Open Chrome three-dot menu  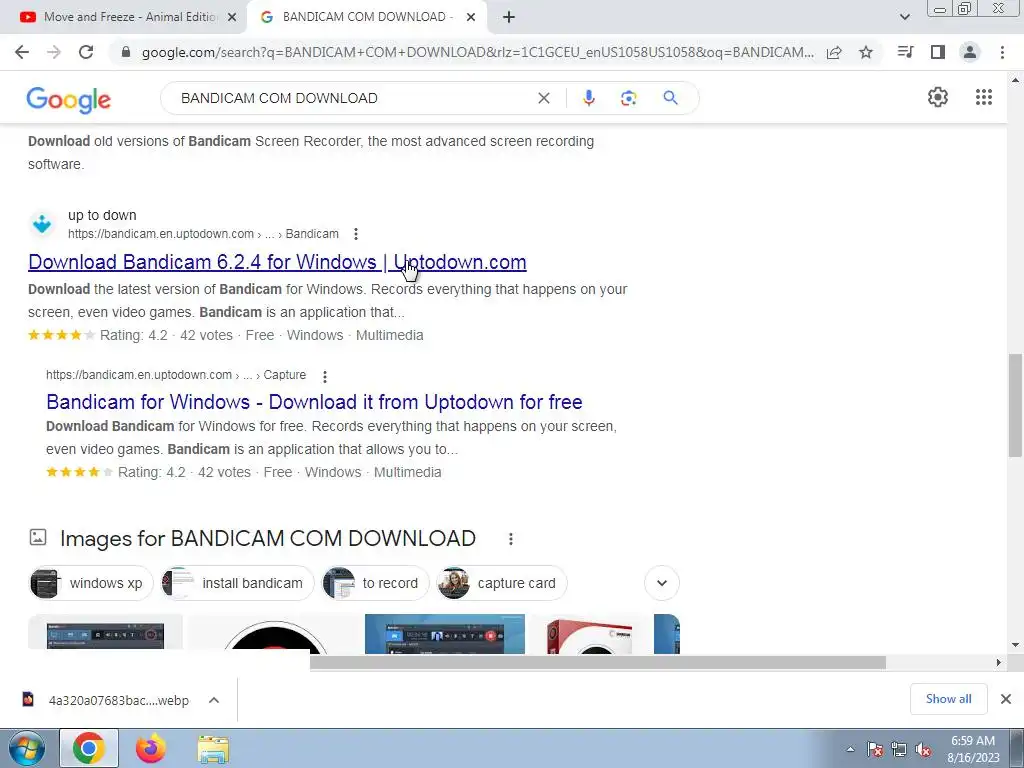pos(1002,52)
